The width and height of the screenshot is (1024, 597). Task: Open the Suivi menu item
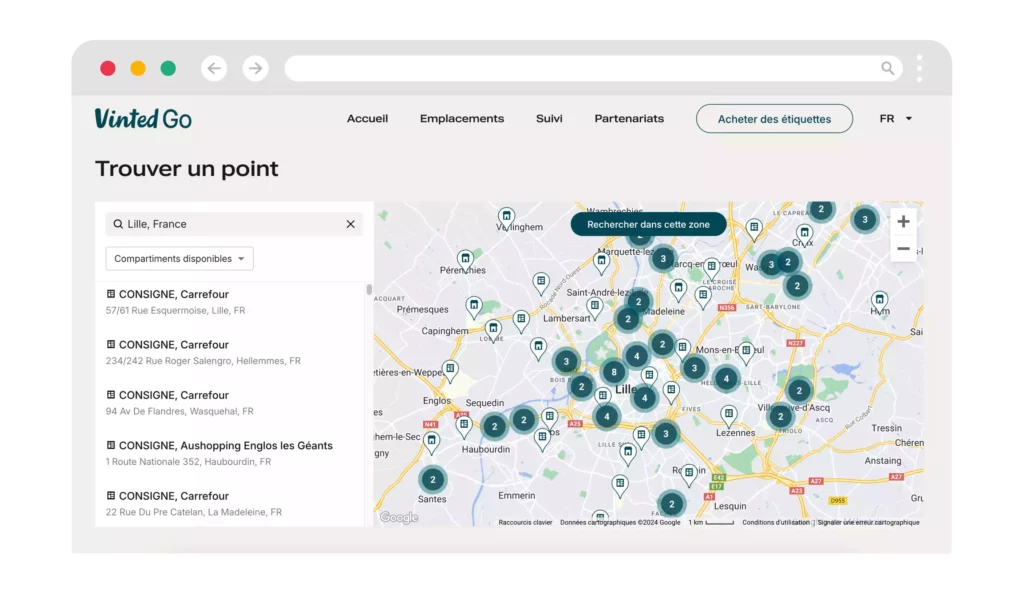point(549,119)
